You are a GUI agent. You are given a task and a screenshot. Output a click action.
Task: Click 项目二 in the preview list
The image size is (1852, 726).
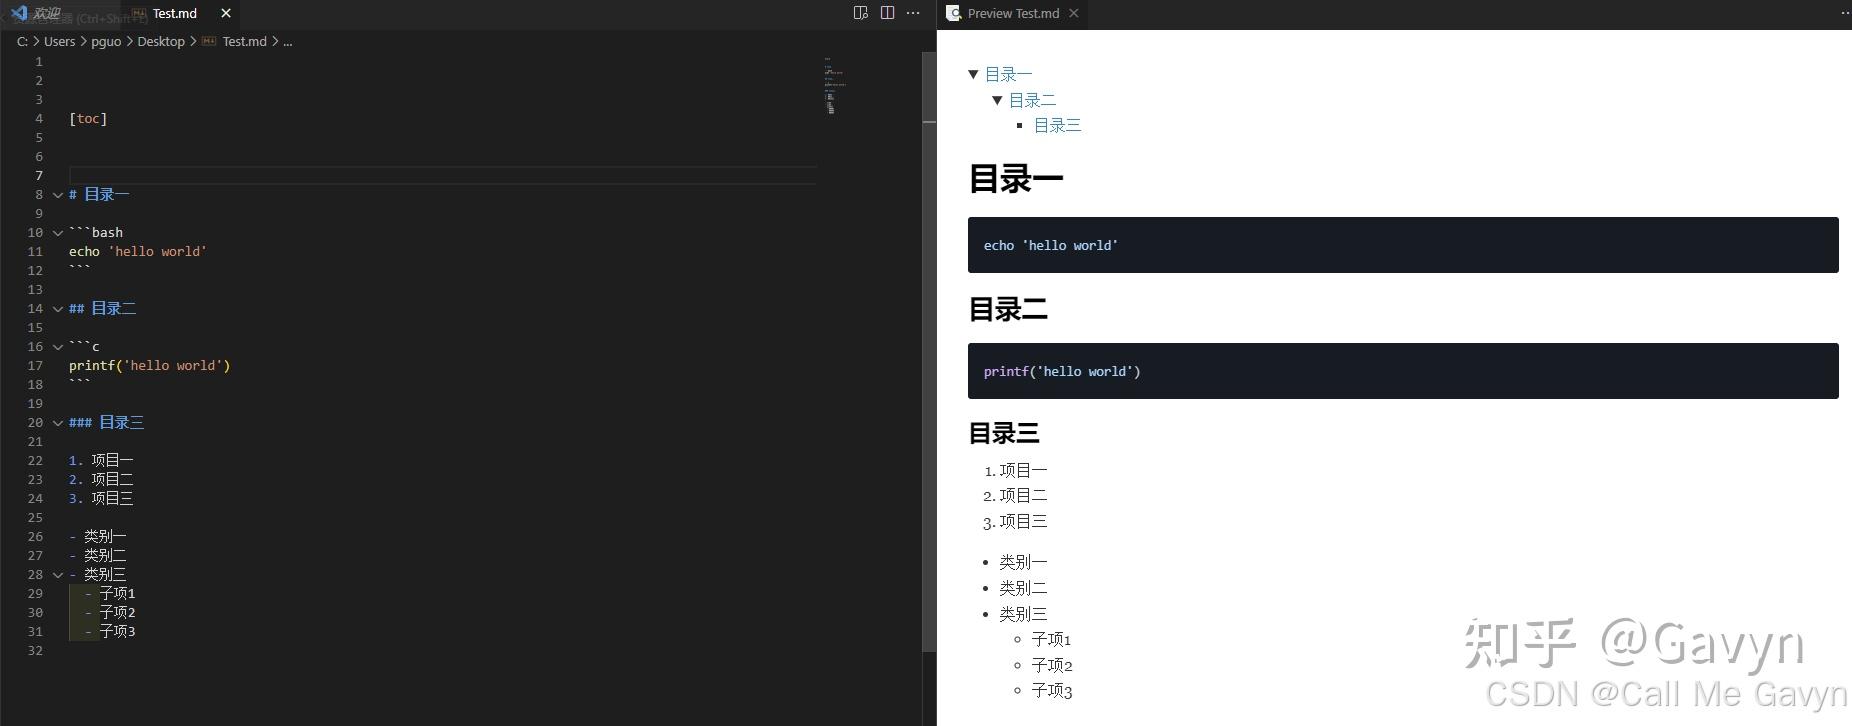(1023, 495)
